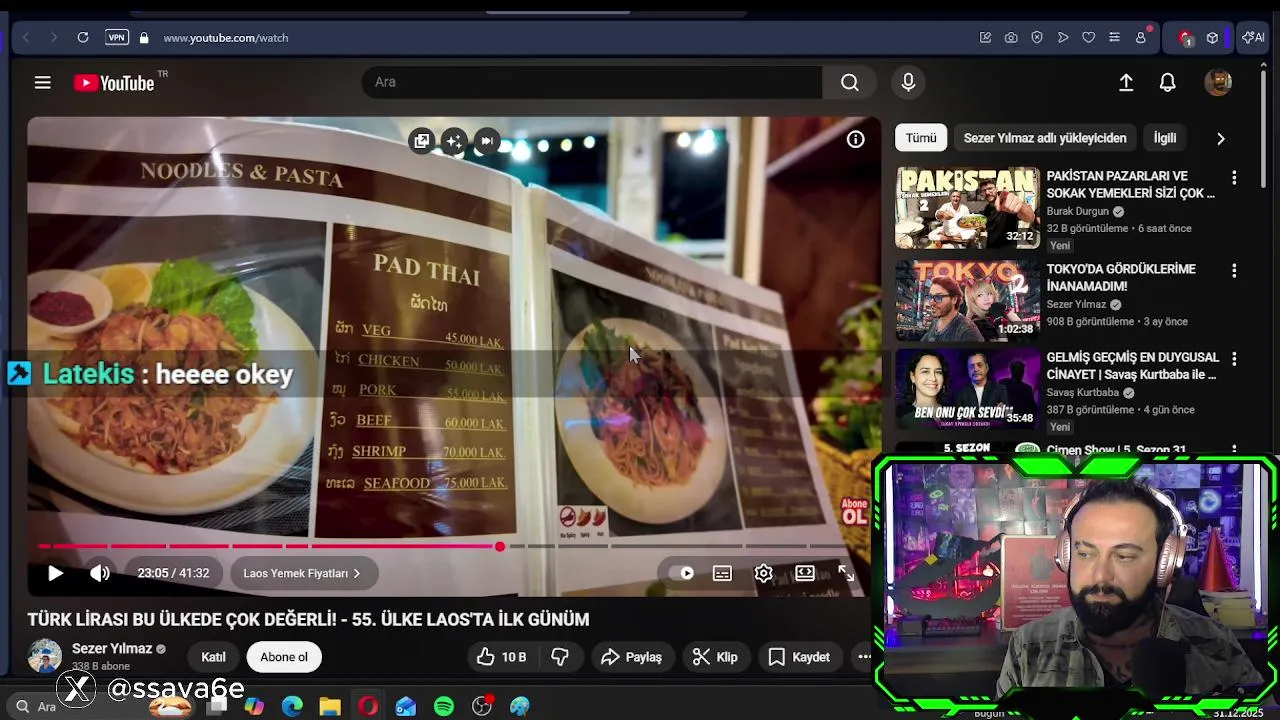
Task: Open the browser profile icon
Action: click(1141, 38)
